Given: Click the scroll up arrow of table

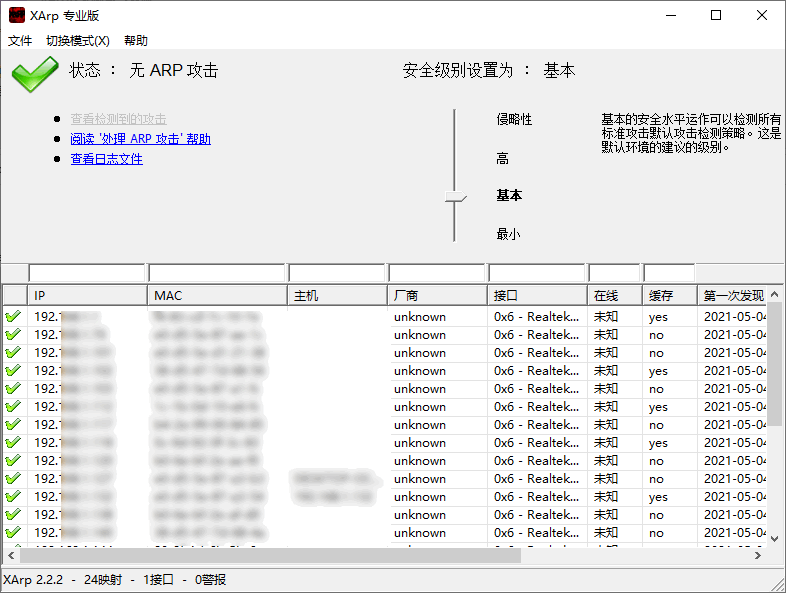Looking at the screenshot, I should coord(774,294).
